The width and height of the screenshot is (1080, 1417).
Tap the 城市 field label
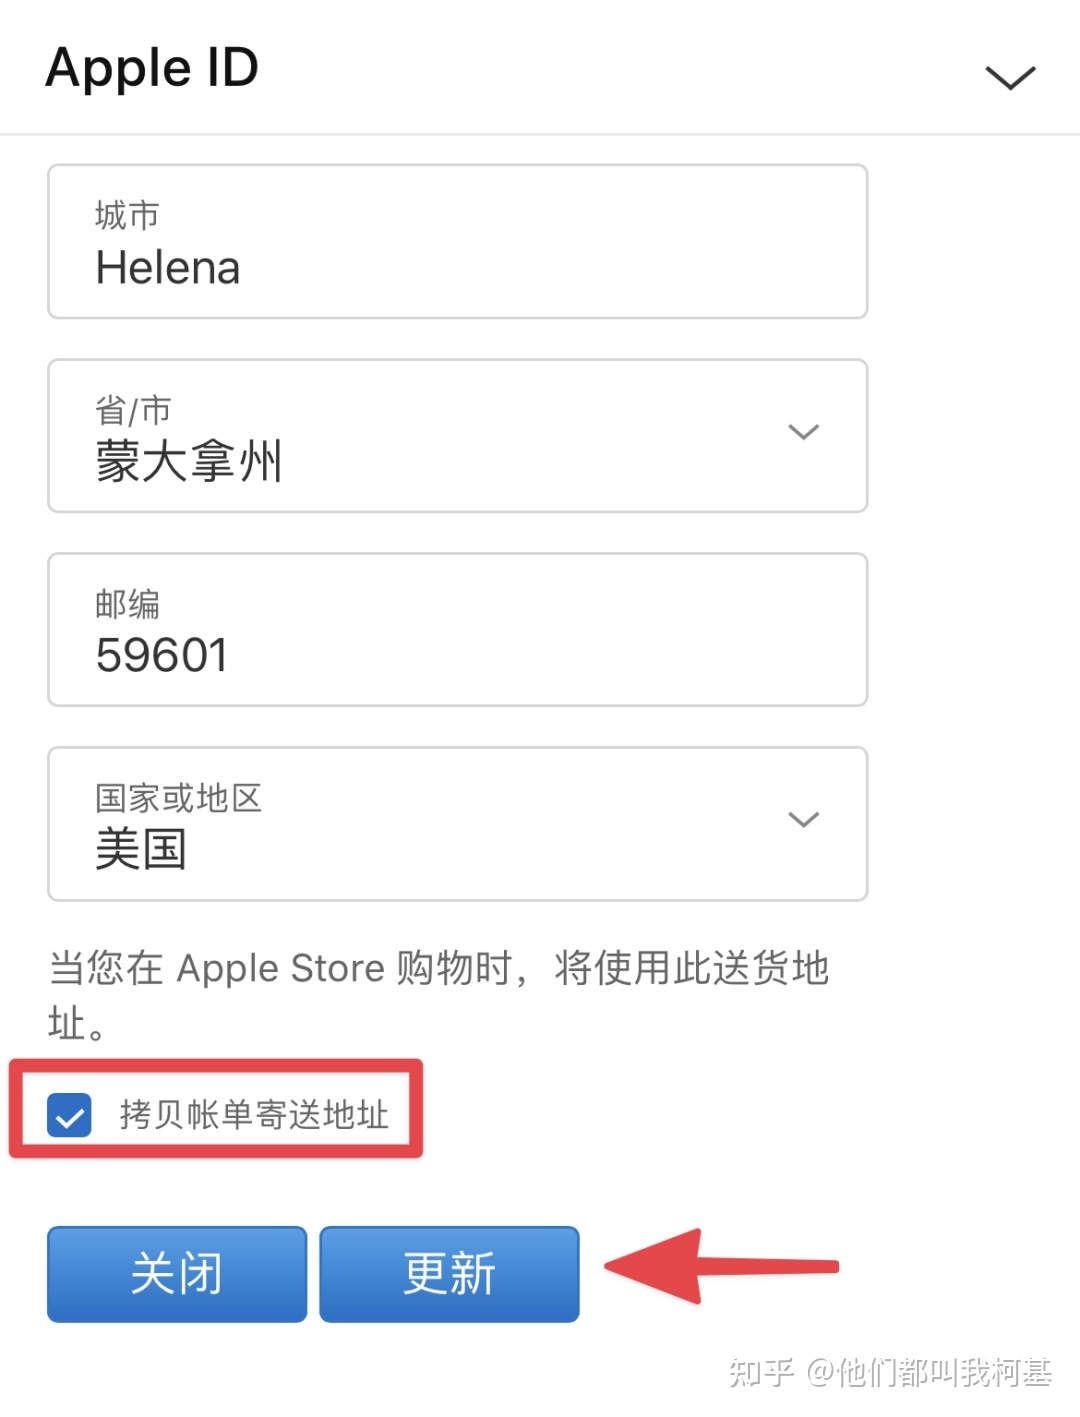click(127, 215)
